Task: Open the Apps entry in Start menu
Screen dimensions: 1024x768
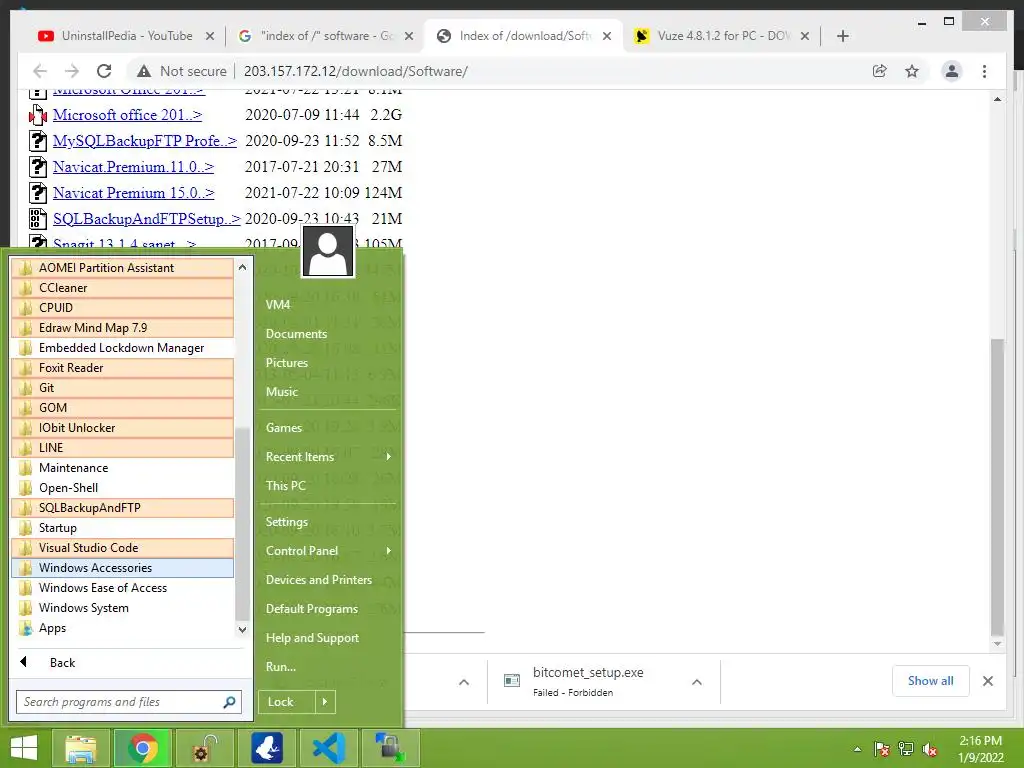Action: coord(123,628)
